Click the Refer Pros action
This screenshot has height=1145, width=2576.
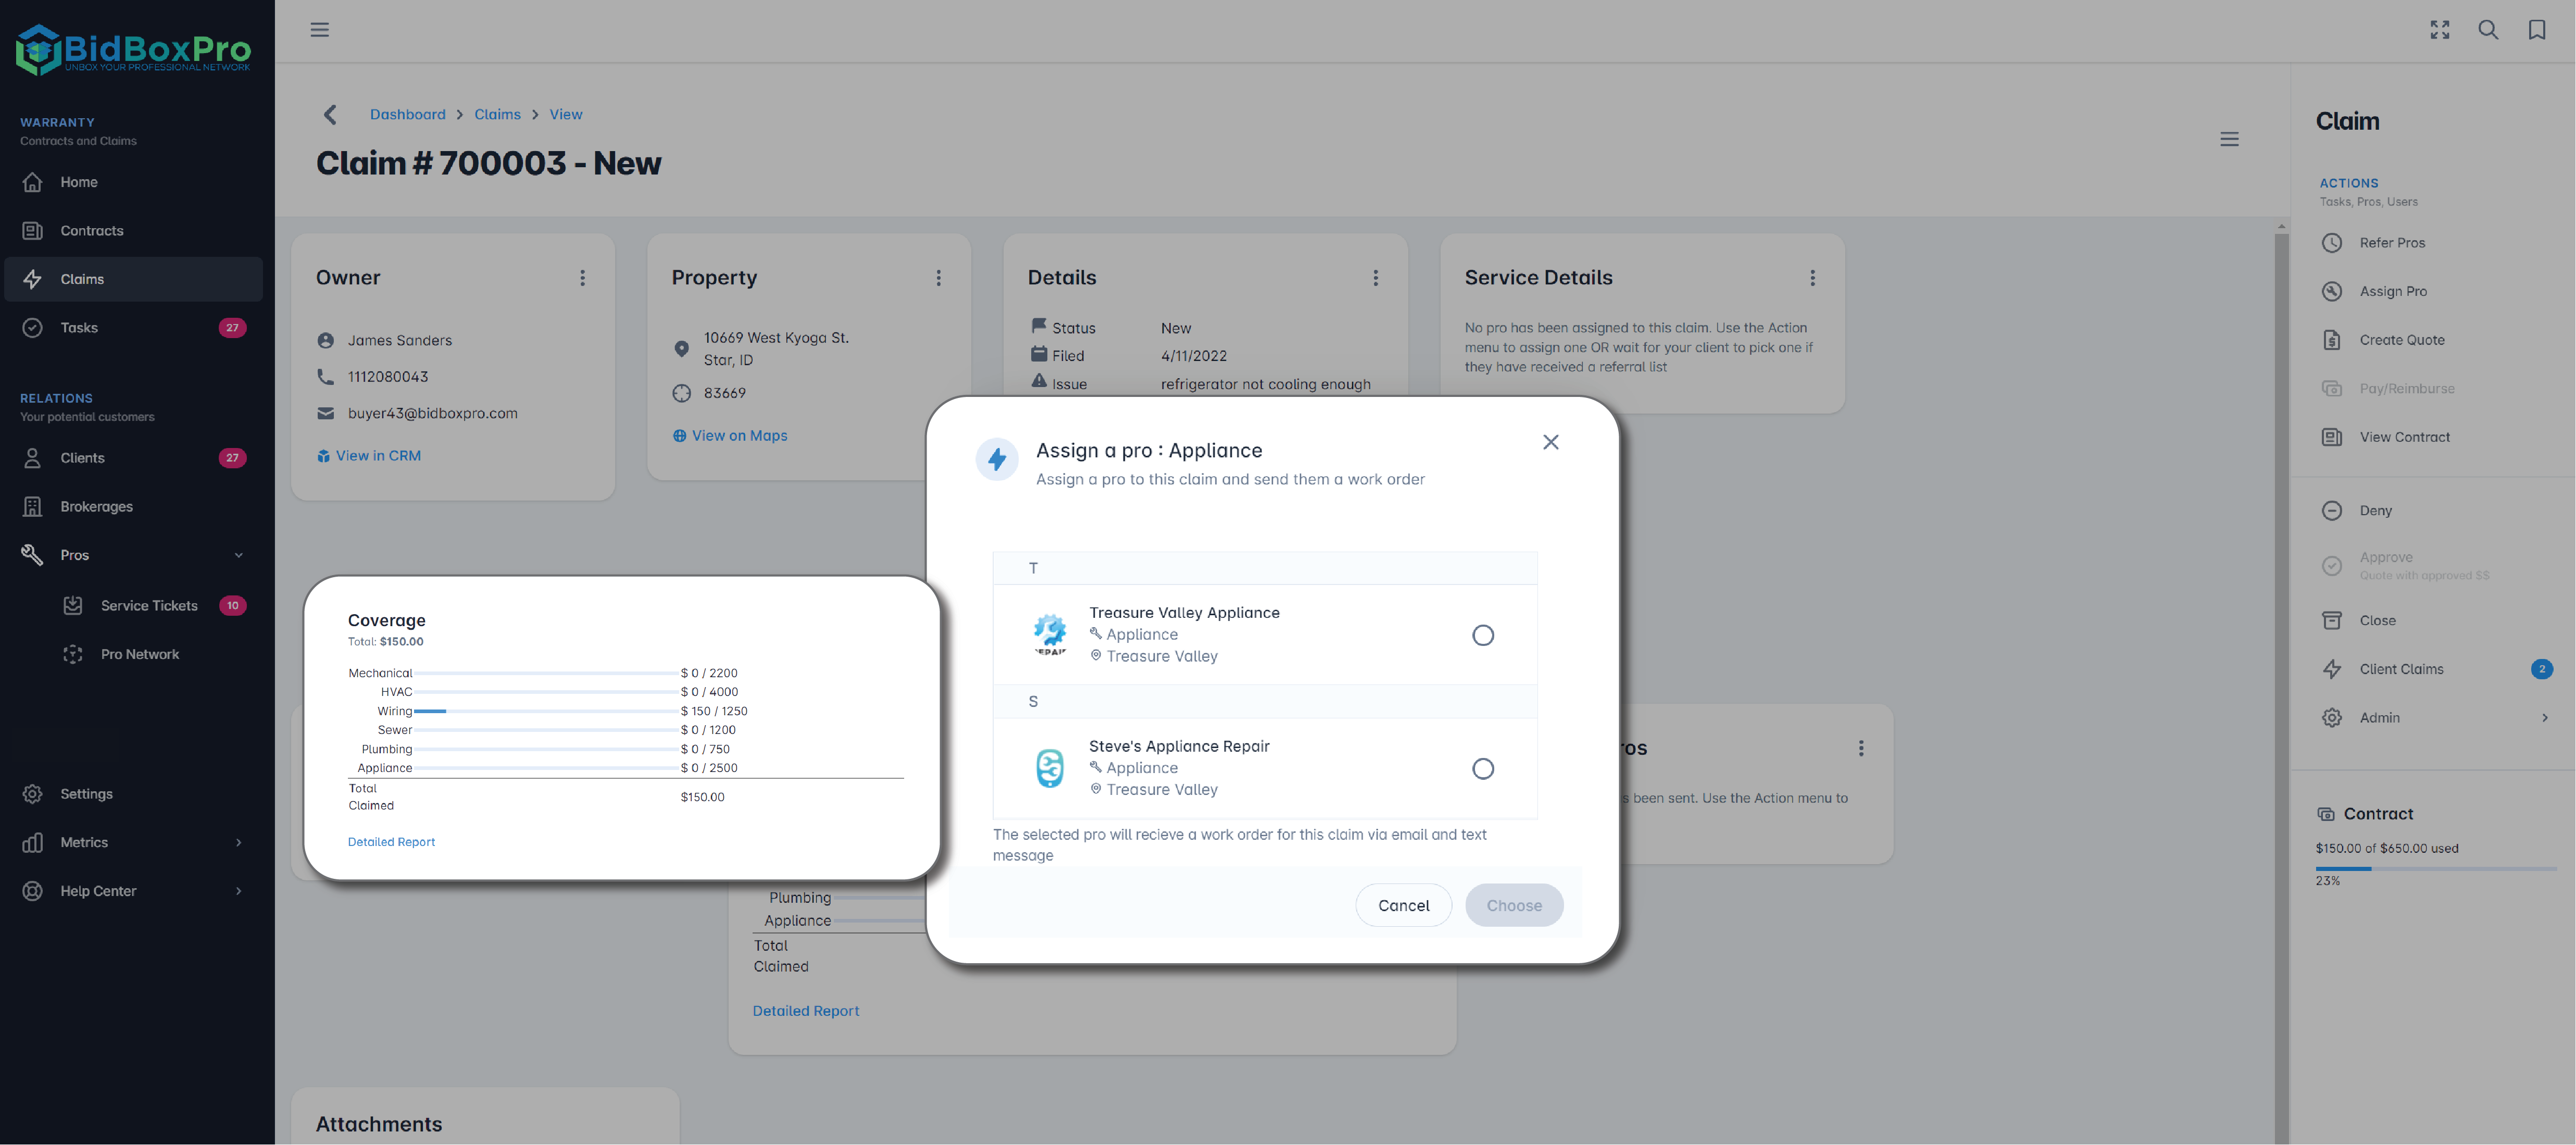point(2392,243)
